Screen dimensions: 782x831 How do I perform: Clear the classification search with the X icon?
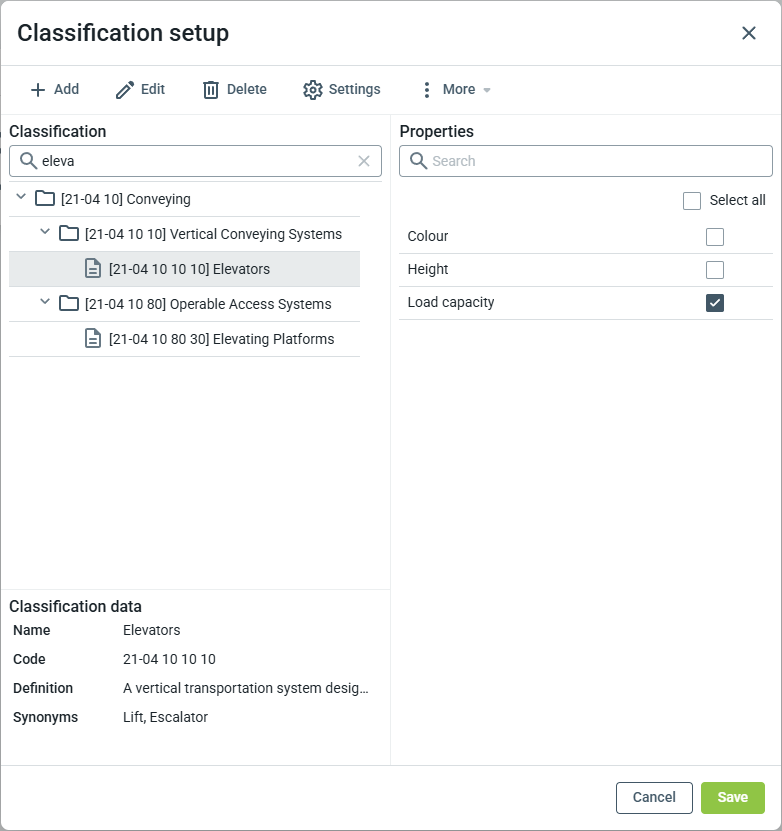coord(364,161)
